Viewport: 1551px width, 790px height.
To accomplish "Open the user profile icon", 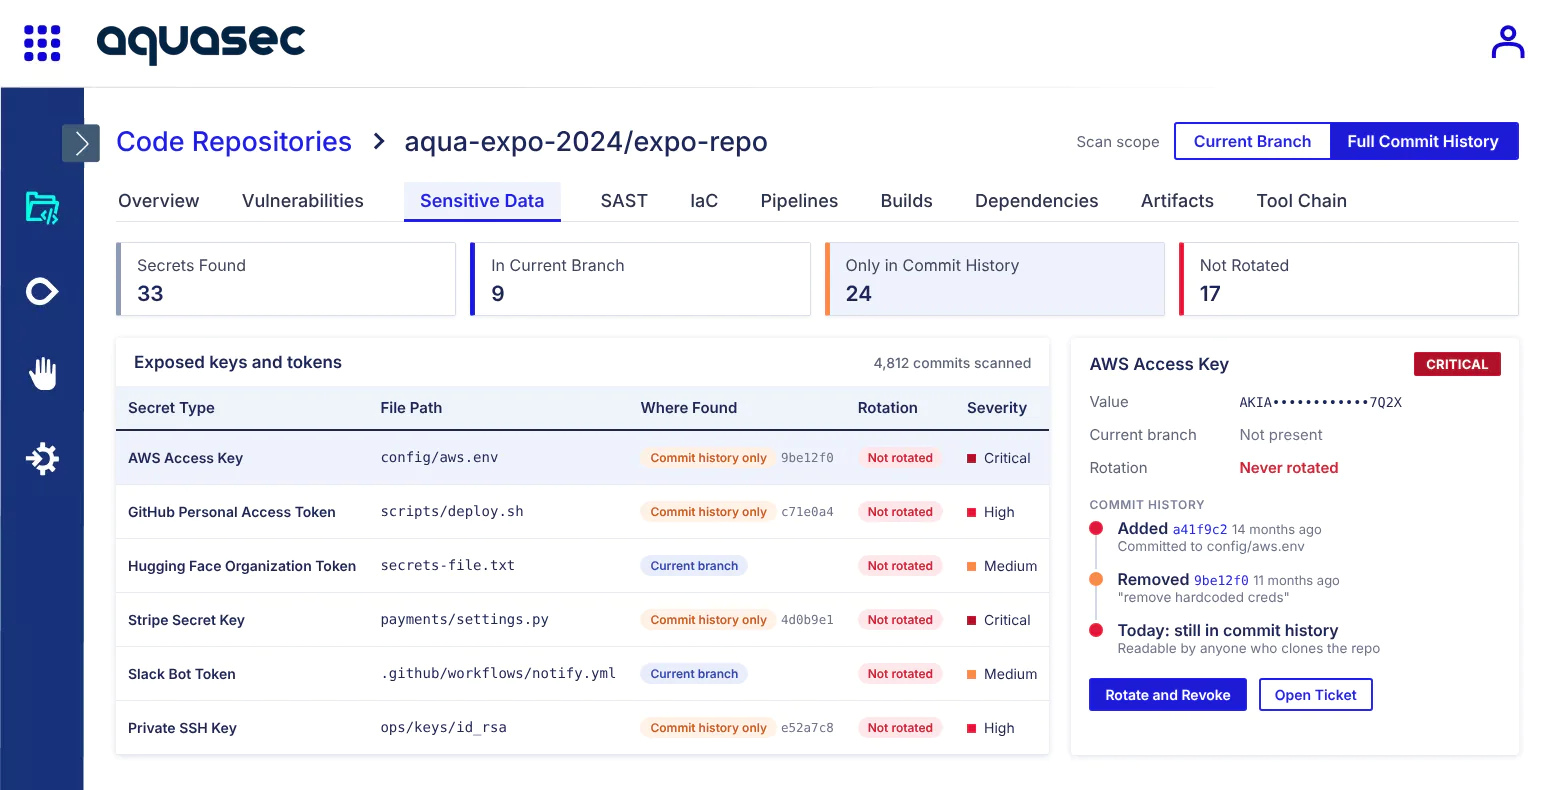I will (x=1508, y=42).
